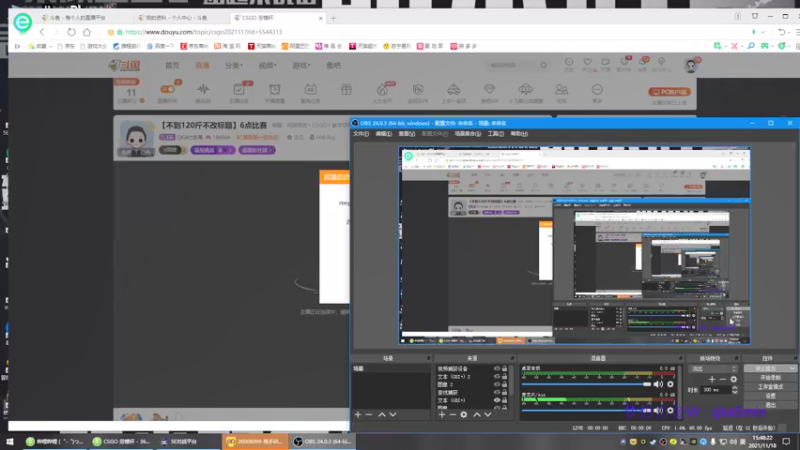Image resolution: width=800 pixels, height=450 pixels.
Task: Click 开始录制 button in OBS Controls
Action: click(770, 378)
